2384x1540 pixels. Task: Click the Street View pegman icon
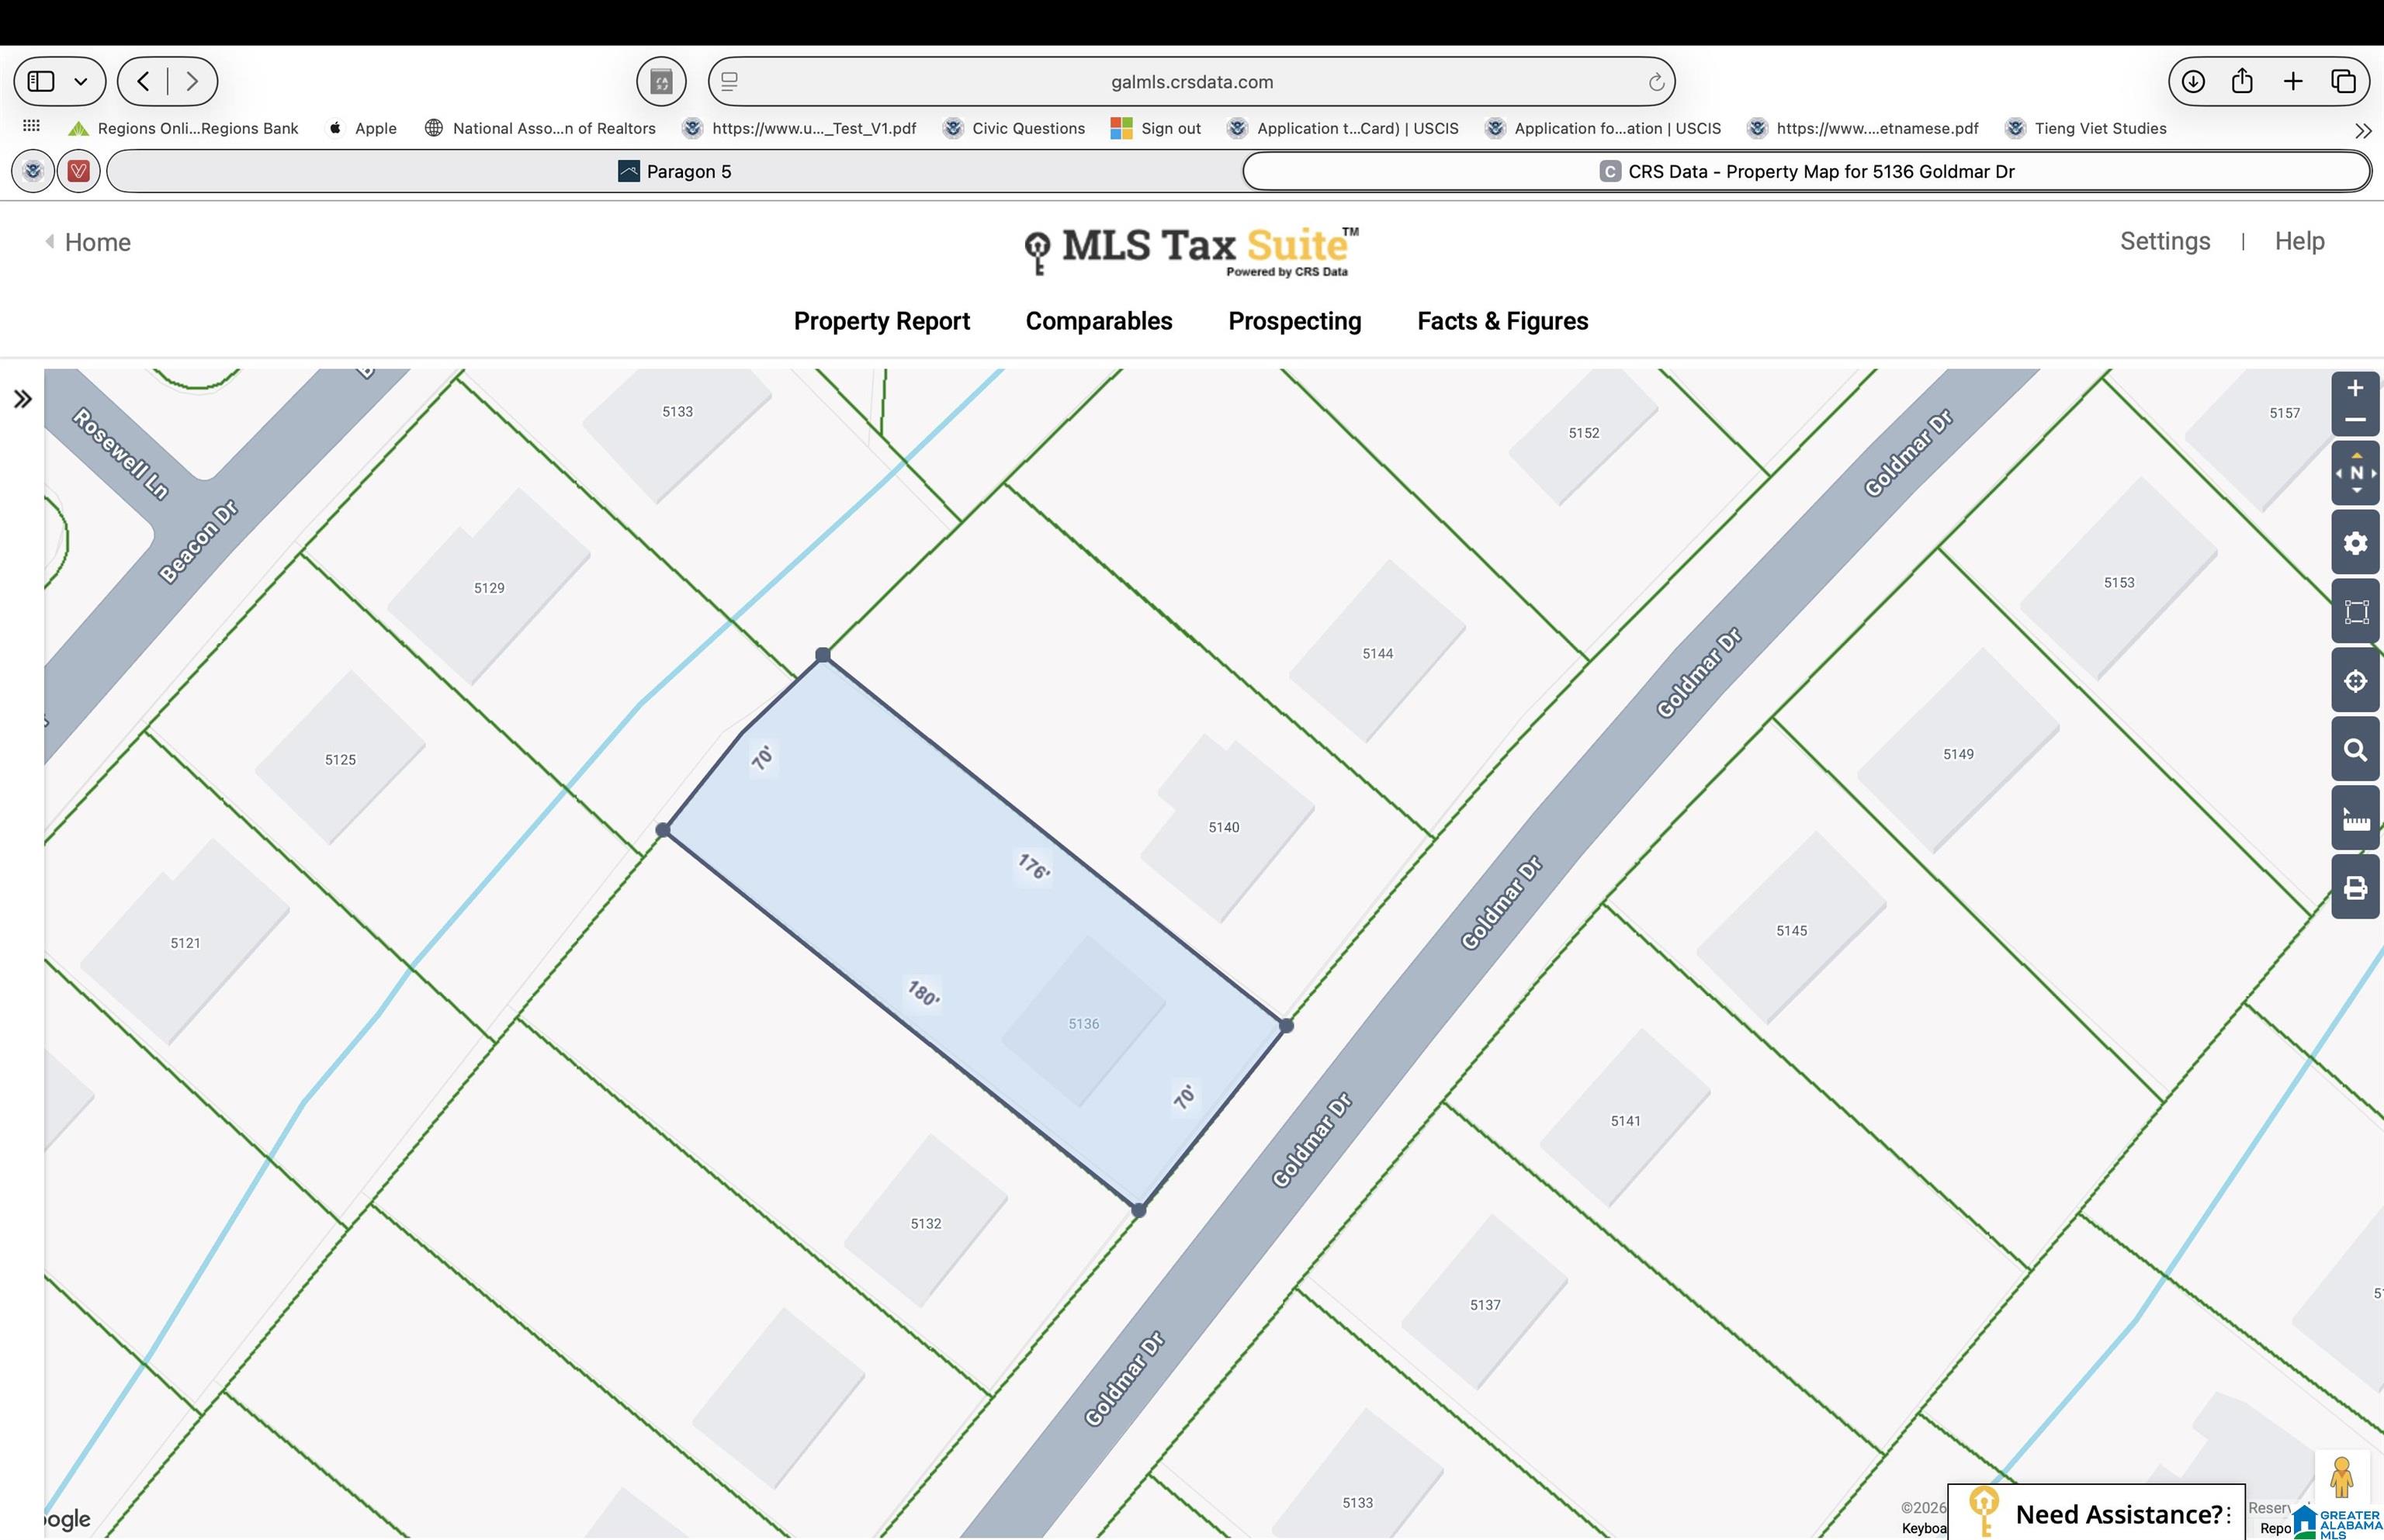(x=2341, y=1477)
